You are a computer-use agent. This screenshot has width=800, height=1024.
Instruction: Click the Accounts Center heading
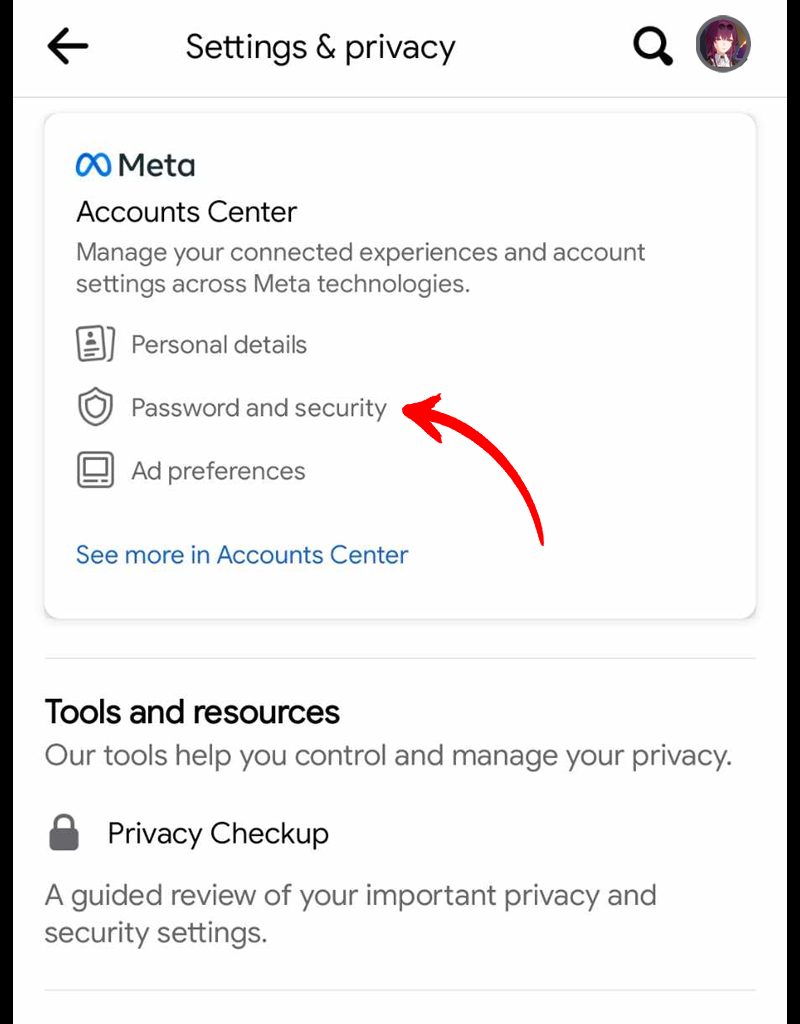point(187,212)
